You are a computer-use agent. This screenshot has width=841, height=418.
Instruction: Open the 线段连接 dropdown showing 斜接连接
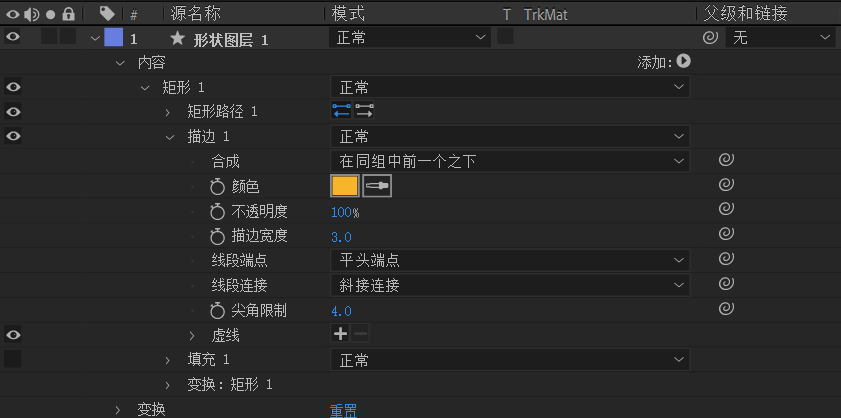tap(510, 286)
